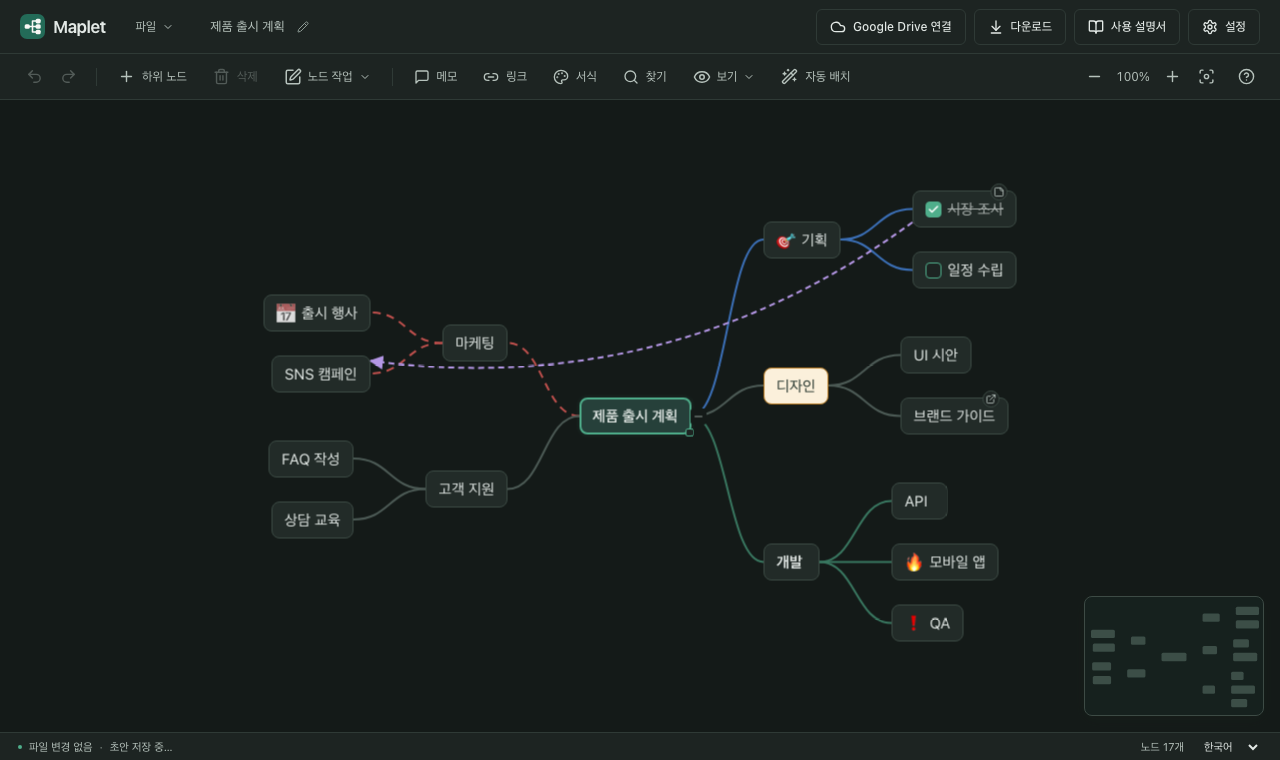
Task: Open the external link icon on 브랜드 가이드
Action: click(990, 398)
